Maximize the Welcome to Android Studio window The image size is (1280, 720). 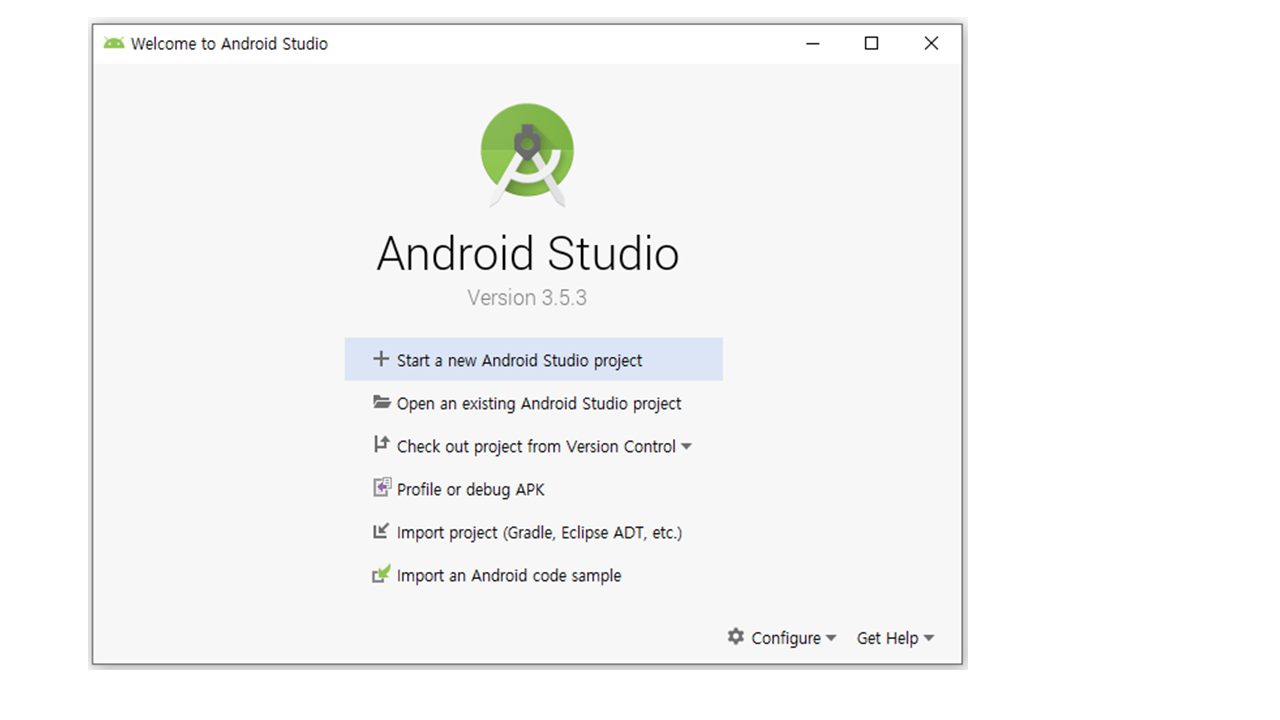point(871,43)
